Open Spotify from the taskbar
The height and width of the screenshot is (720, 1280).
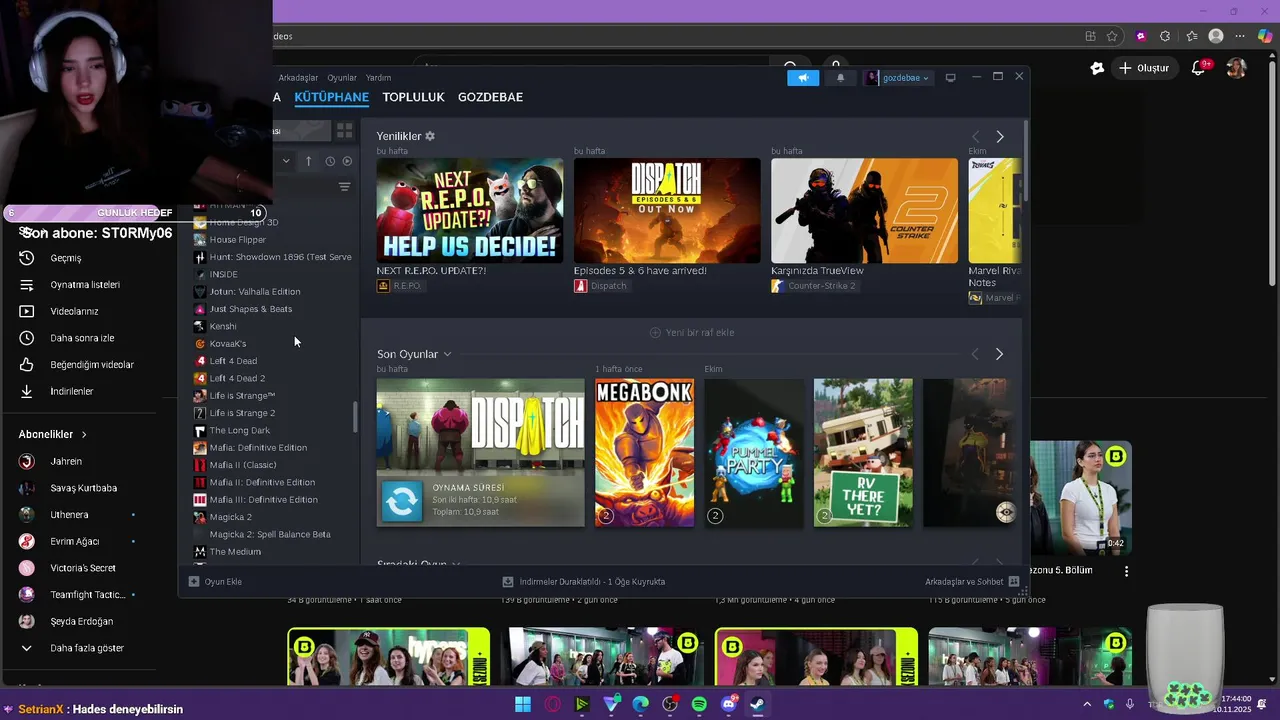click(x=699, y=704)
